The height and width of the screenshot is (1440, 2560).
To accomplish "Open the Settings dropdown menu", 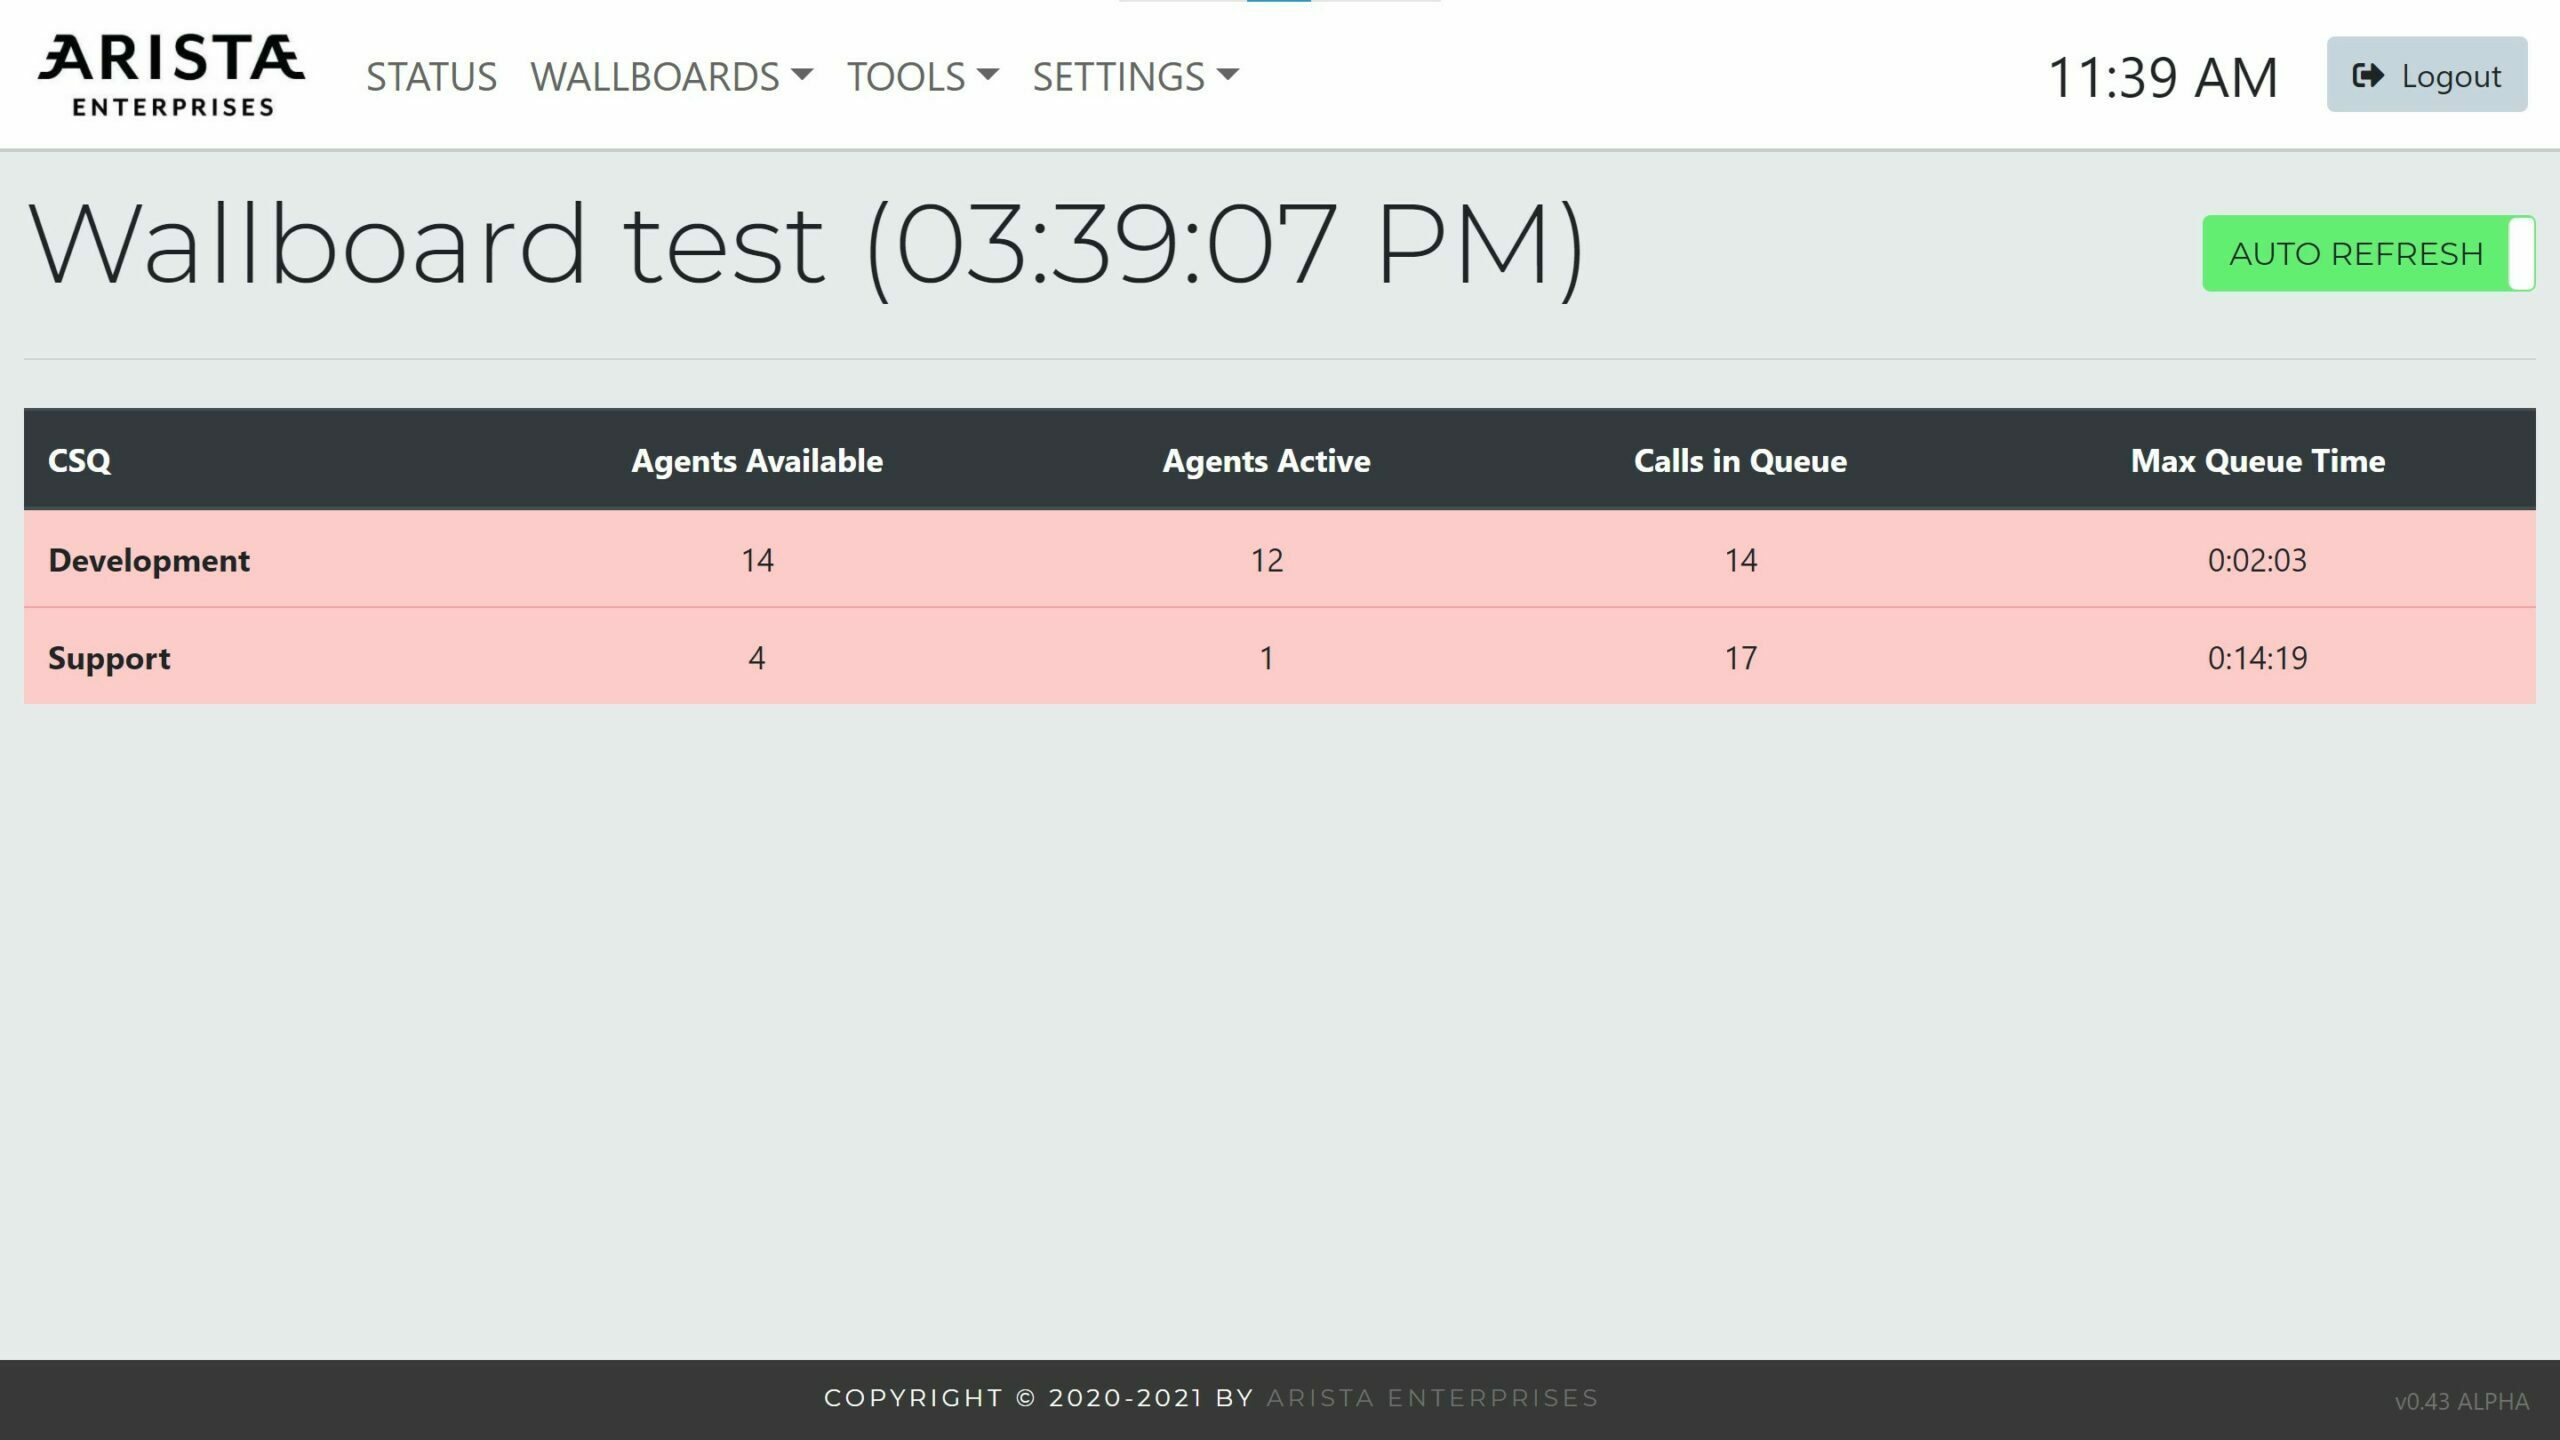I will (x=1135, y=76).
